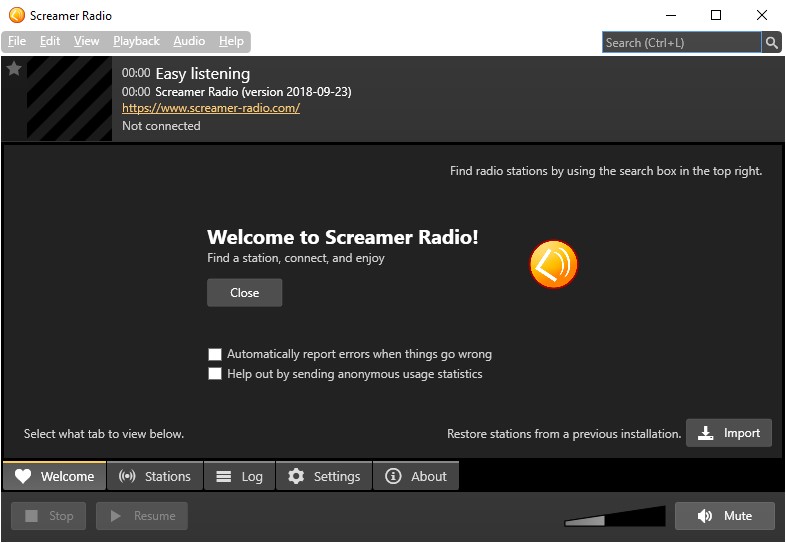Open the File menu
This screenshot has width=786, height=543.
point(17,41)
